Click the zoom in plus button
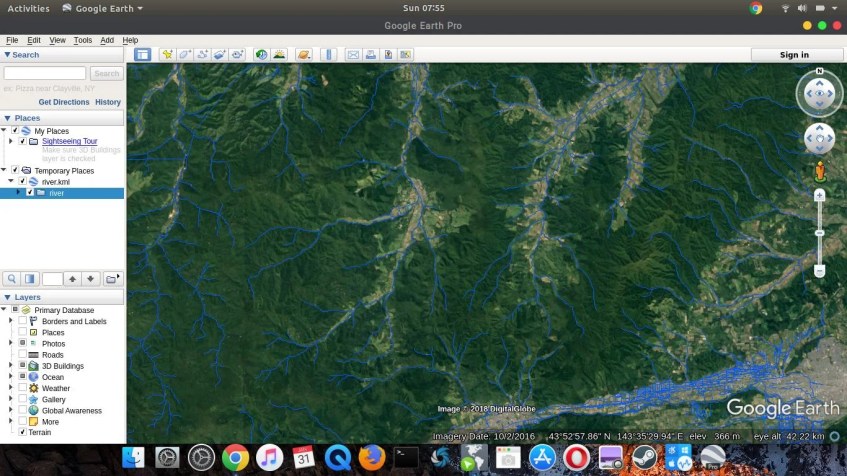The height and width of the screenshot is (476, 847). pos(819,195)
